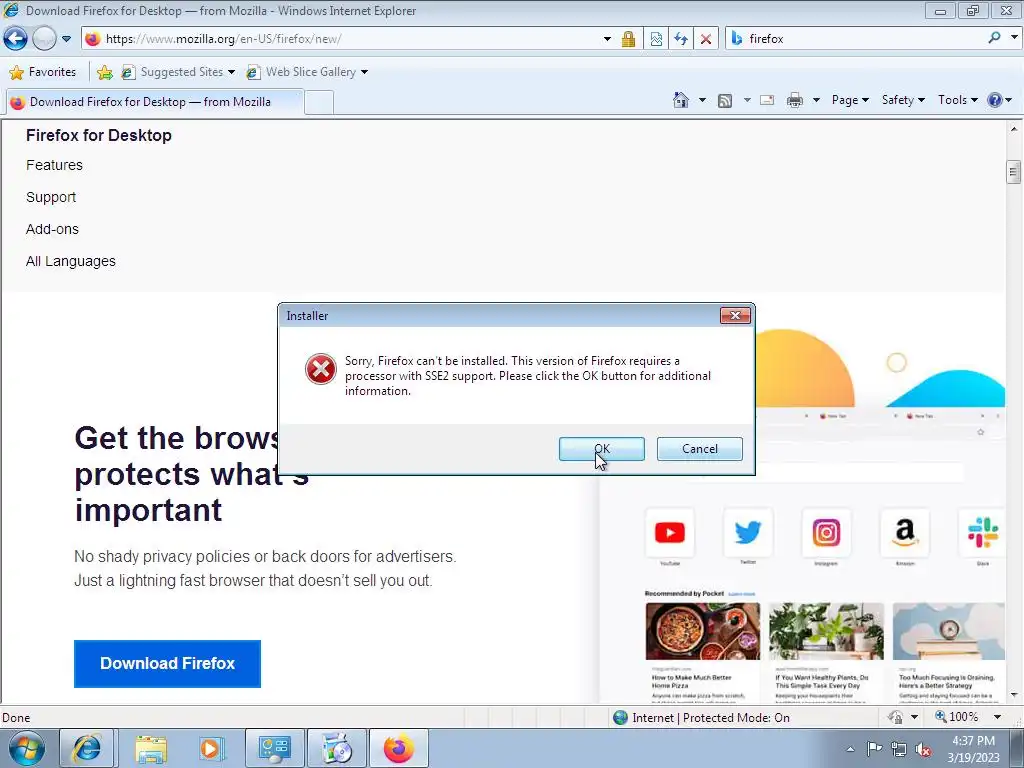Viewport: 1024px width, 768px height.
Task: Open the Tools menu
Action: (x=957, y=100)
